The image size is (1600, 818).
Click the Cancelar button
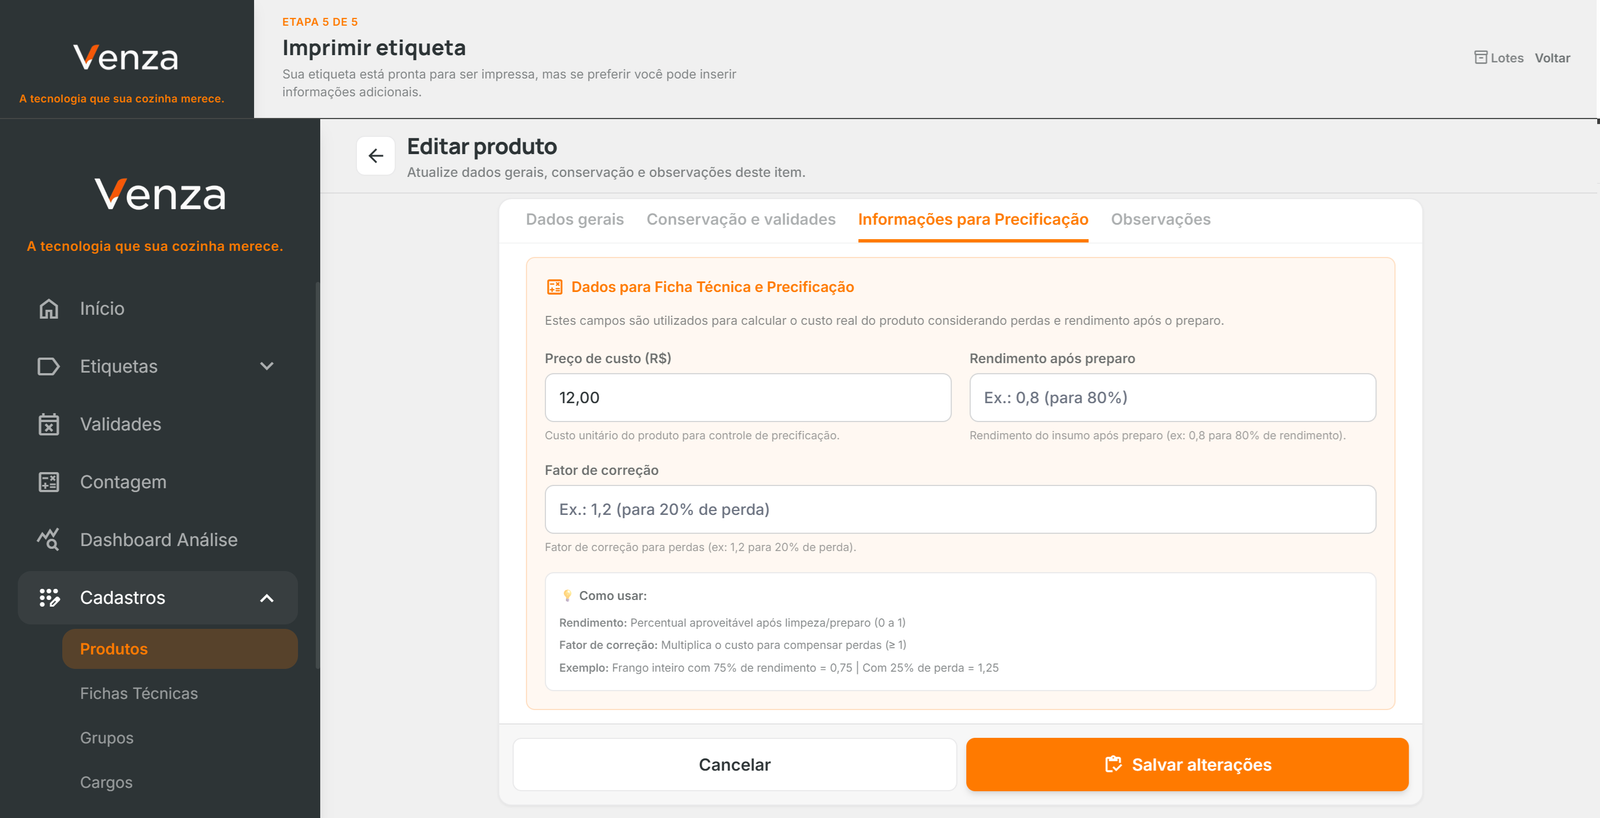point(734,765)
